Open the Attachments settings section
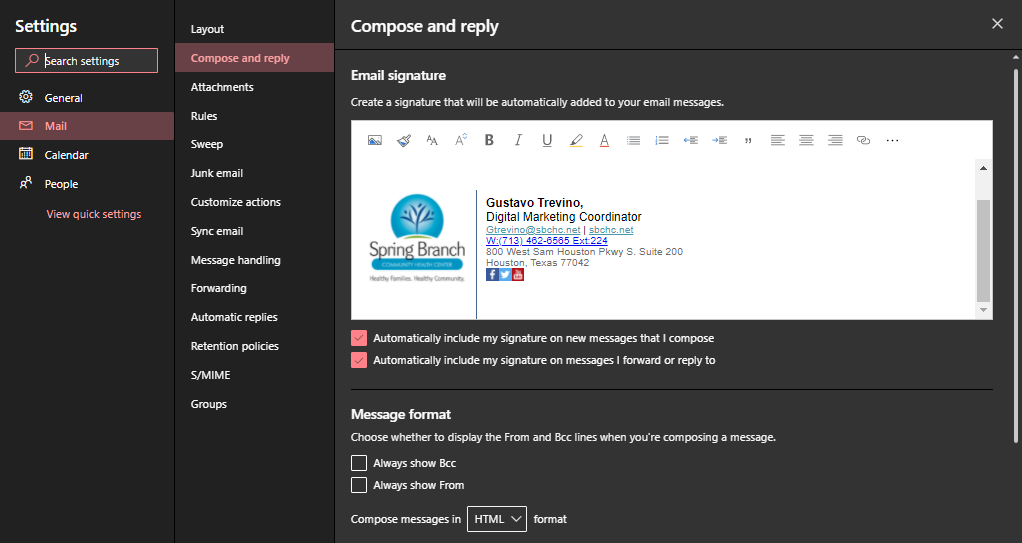Viewport: 1022px width, 543px height. pos(222,87)
